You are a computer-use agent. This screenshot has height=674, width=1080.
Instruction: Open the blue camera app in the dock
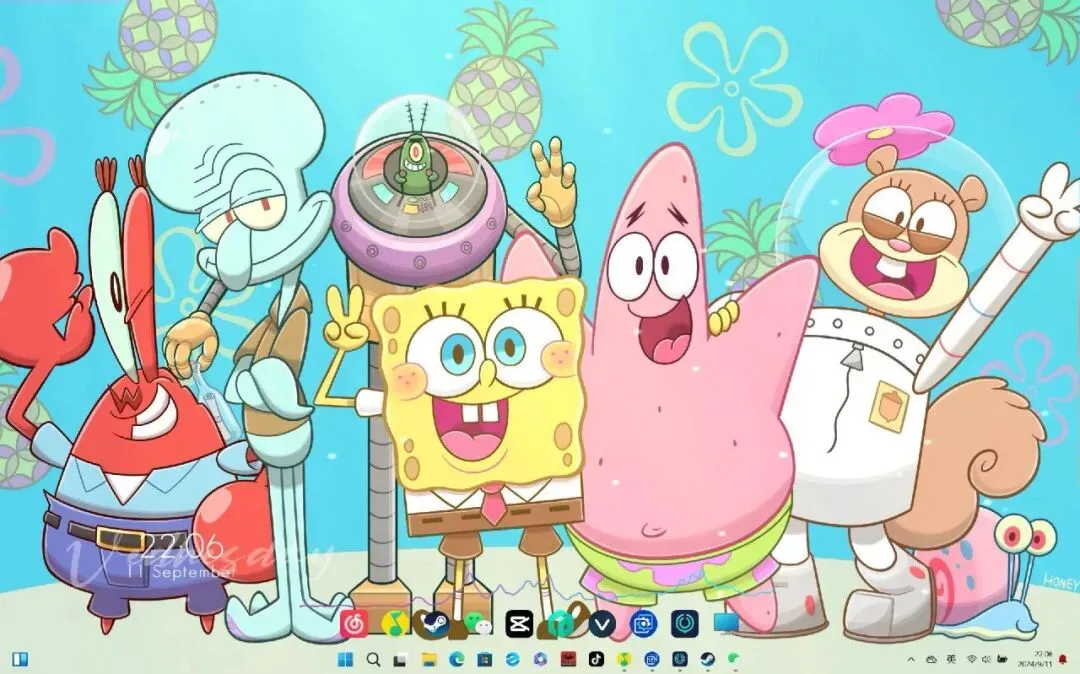point(643,624)
